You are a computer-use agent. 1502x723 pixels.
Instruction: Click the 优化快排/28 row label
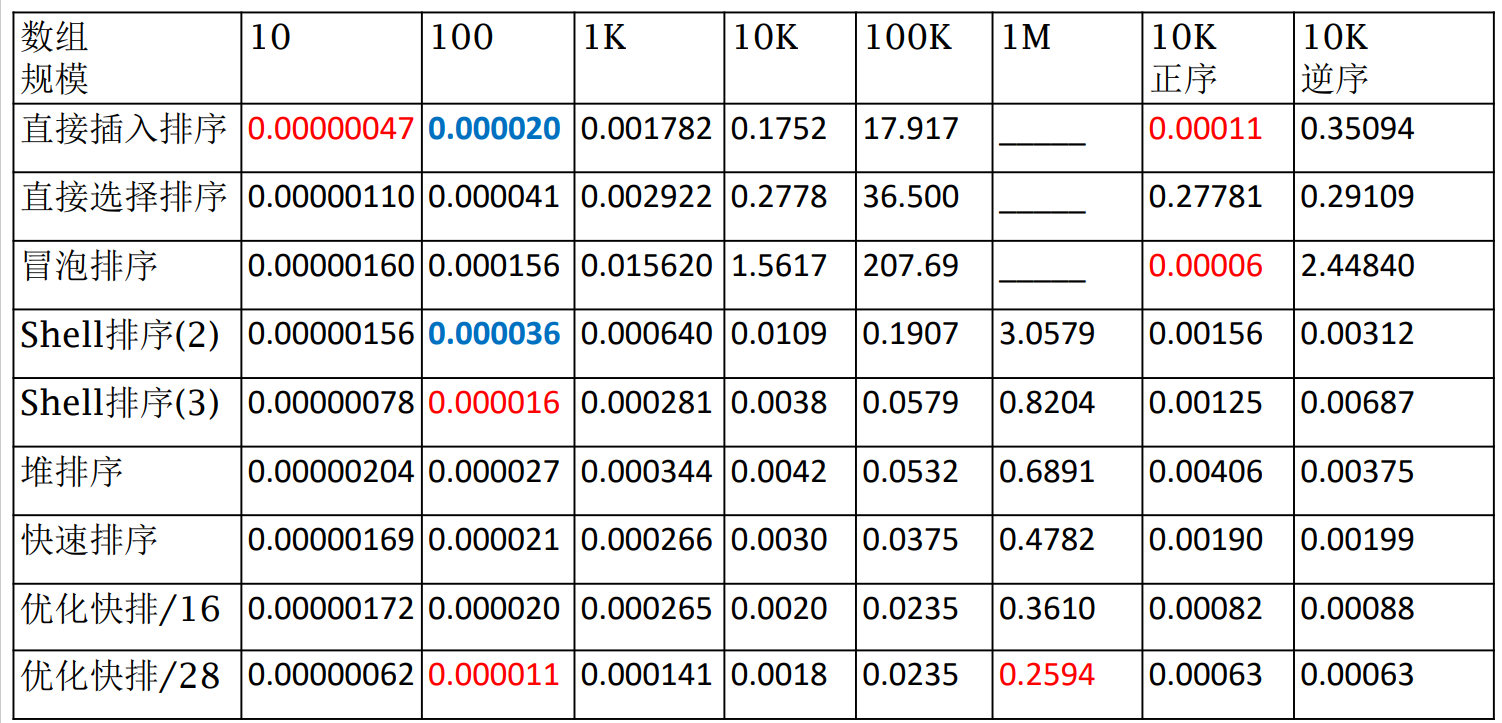coord(121,676)
